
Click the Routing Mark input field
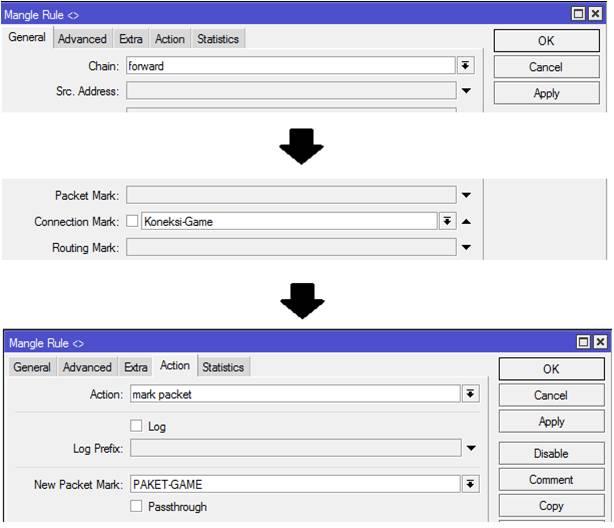pos(291,247)
